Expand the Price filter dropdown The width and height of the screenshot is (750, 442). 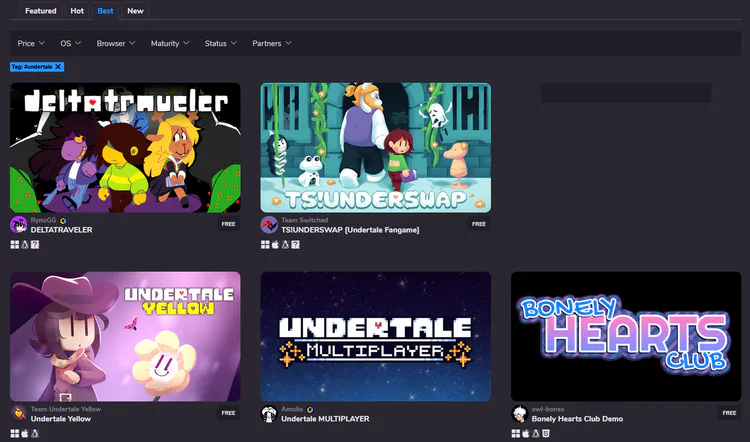(x=31, y=43)
